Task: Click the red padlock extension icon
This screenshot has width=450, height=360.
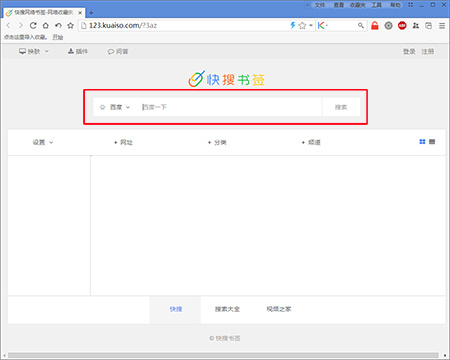Action: (375, 25)
